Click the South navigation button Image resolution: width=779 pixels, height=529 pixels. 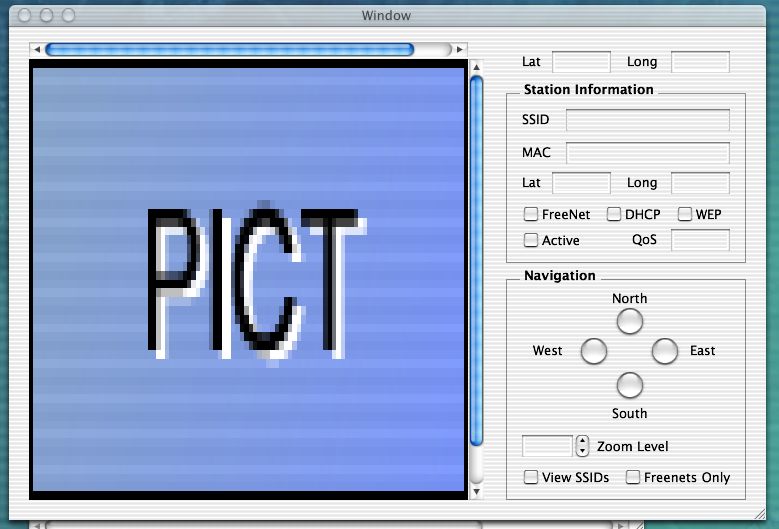[629, 385]
